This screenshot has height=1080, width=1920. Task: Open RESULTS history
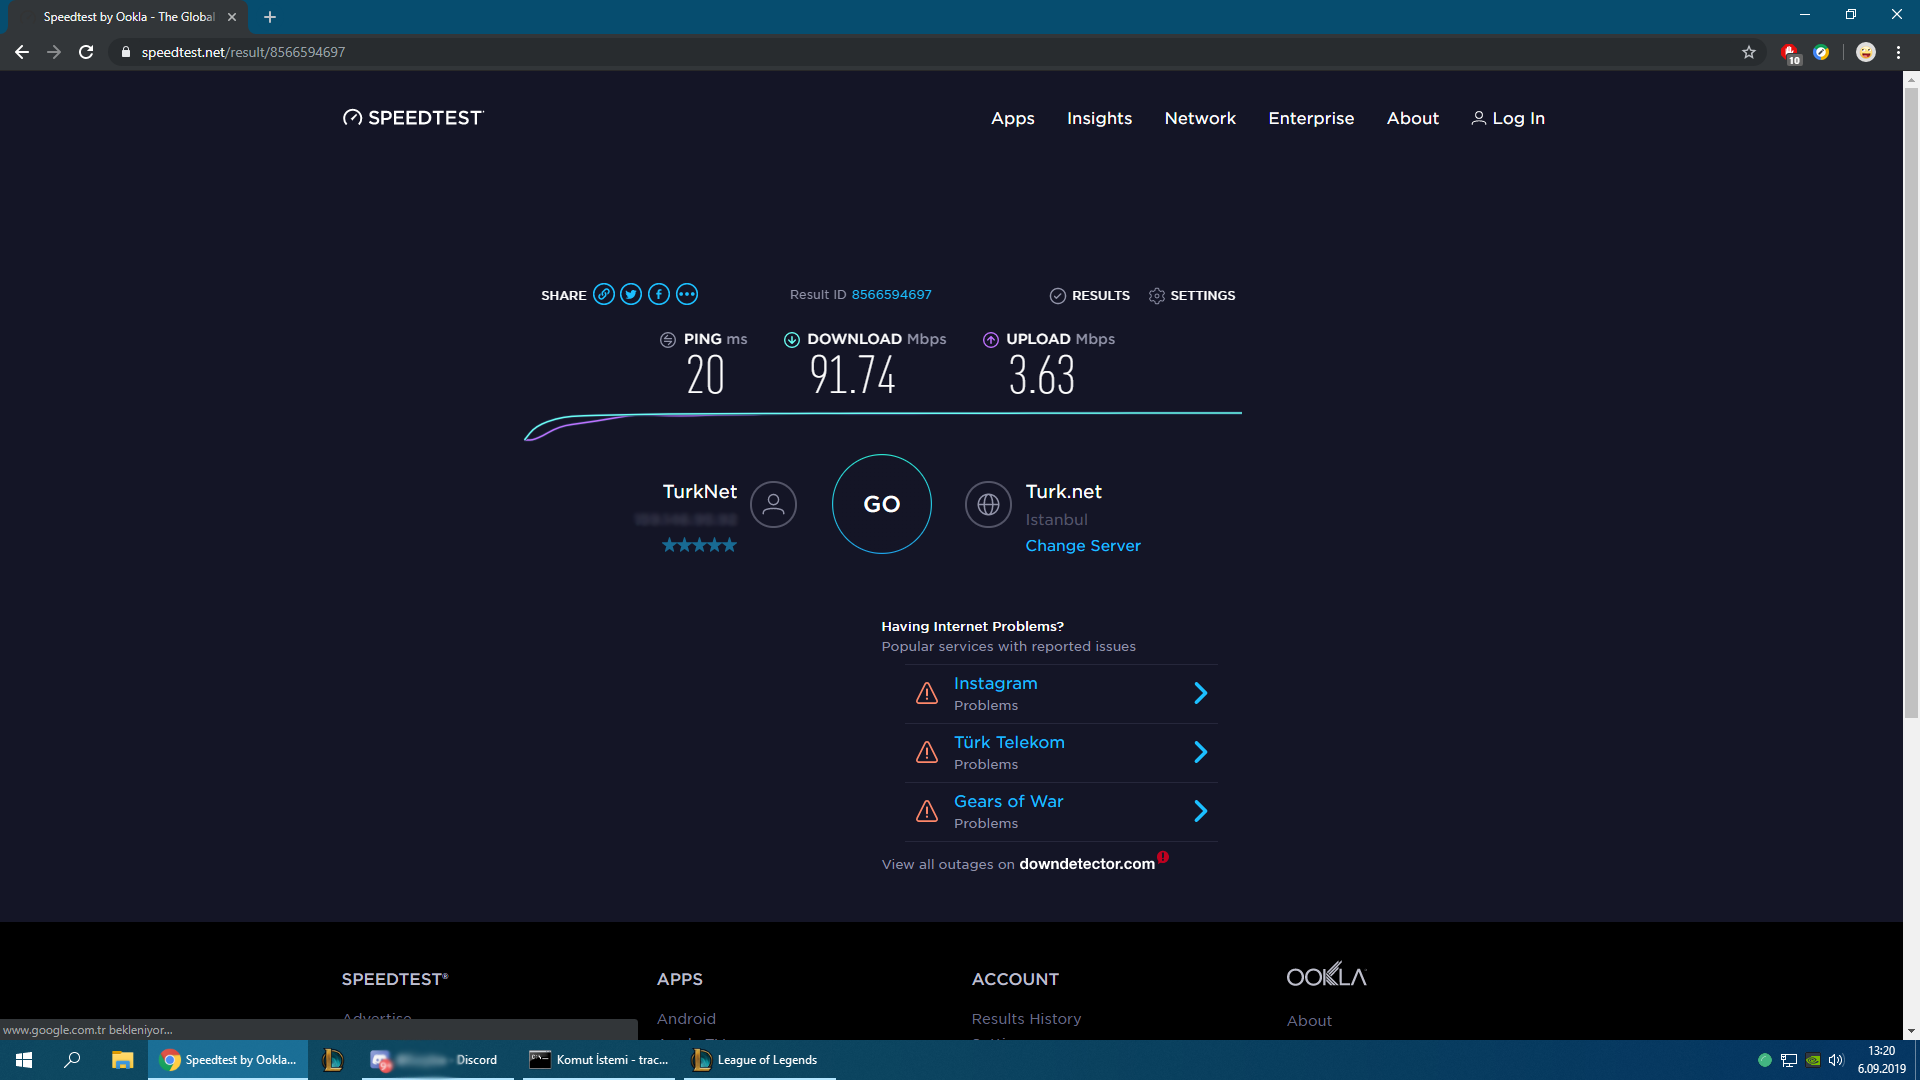pos(1090,296)
